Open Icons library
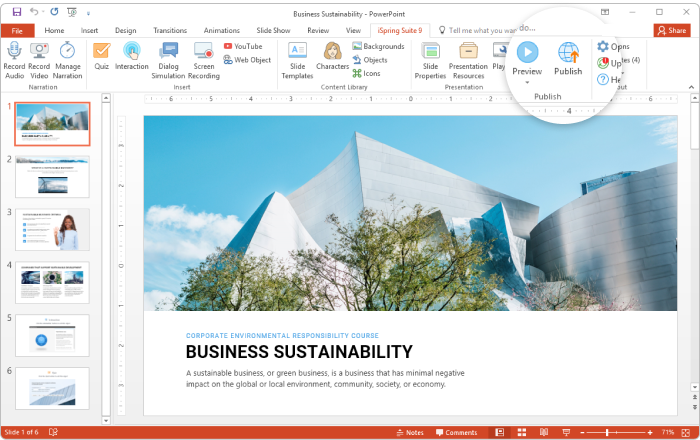 pos(366,73)
